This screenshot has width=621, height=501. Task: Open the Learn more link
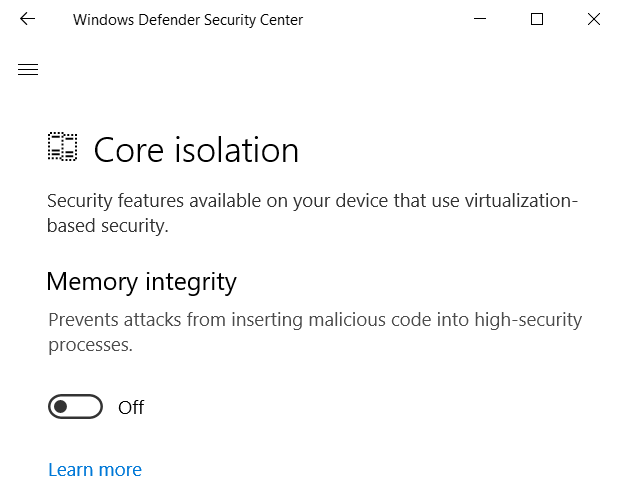[95, 470]
